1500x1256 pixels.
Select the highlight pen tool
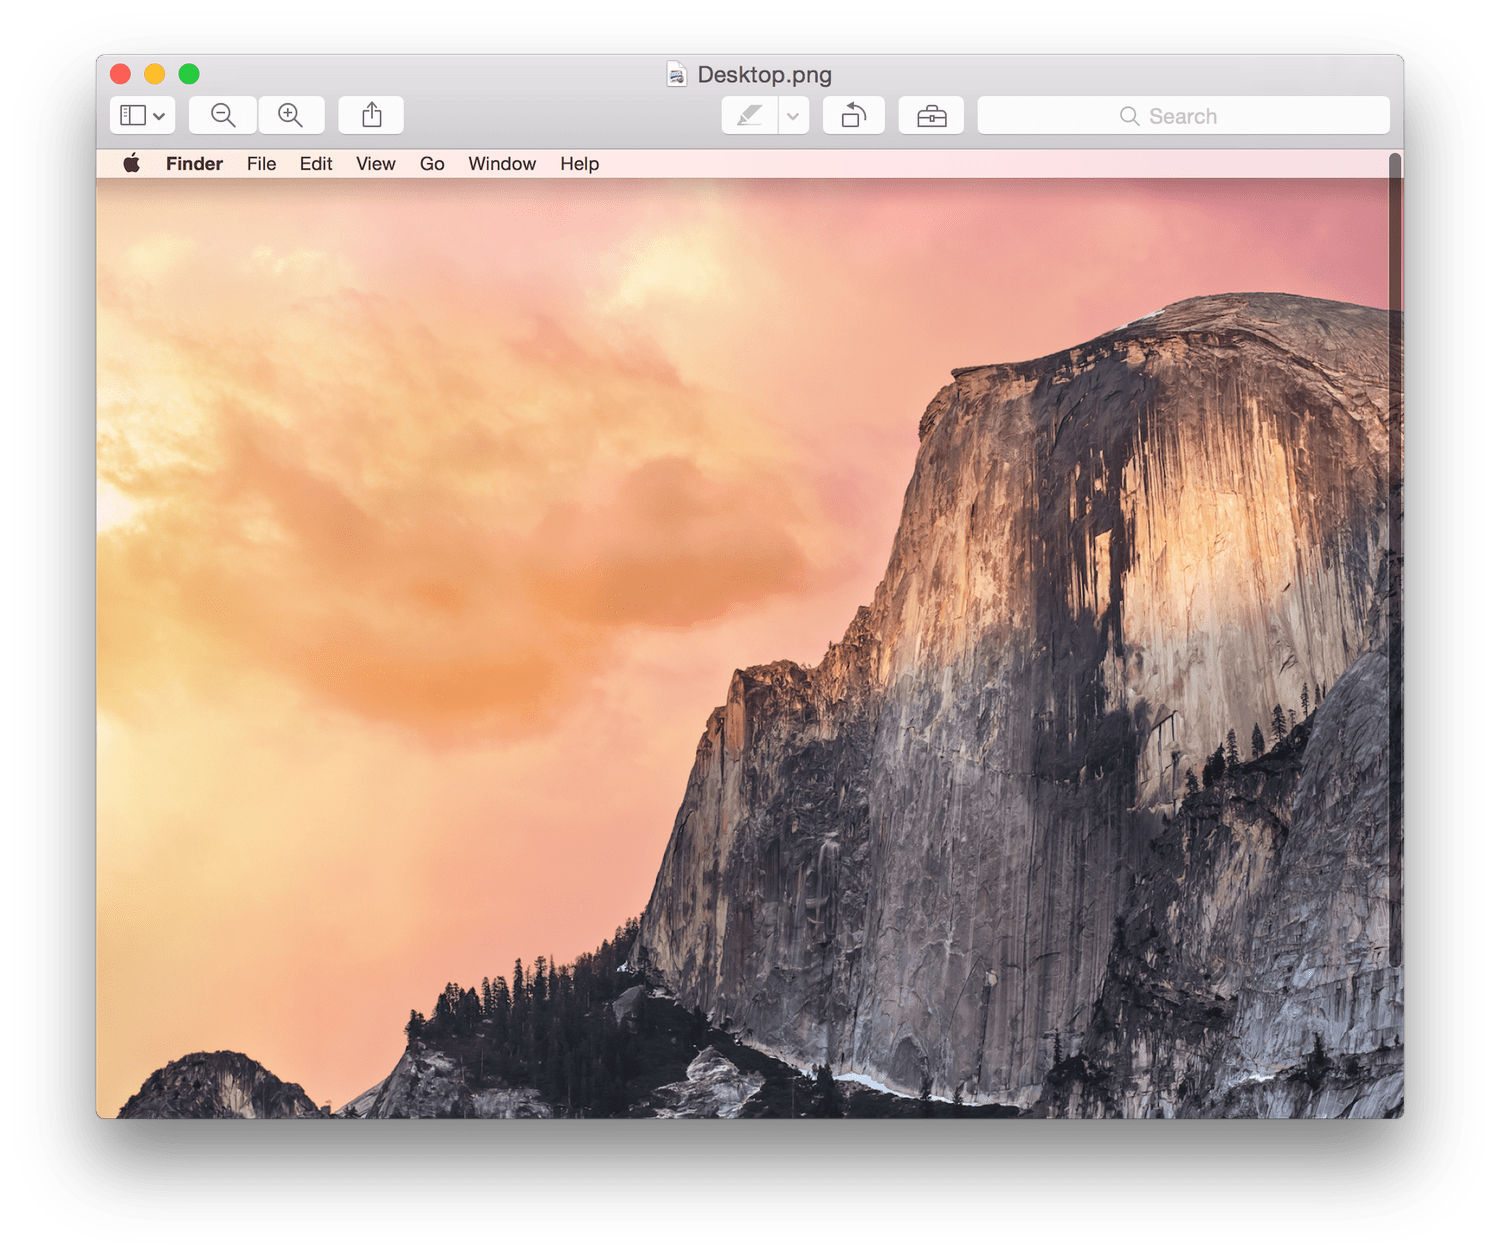pos(750,115)
